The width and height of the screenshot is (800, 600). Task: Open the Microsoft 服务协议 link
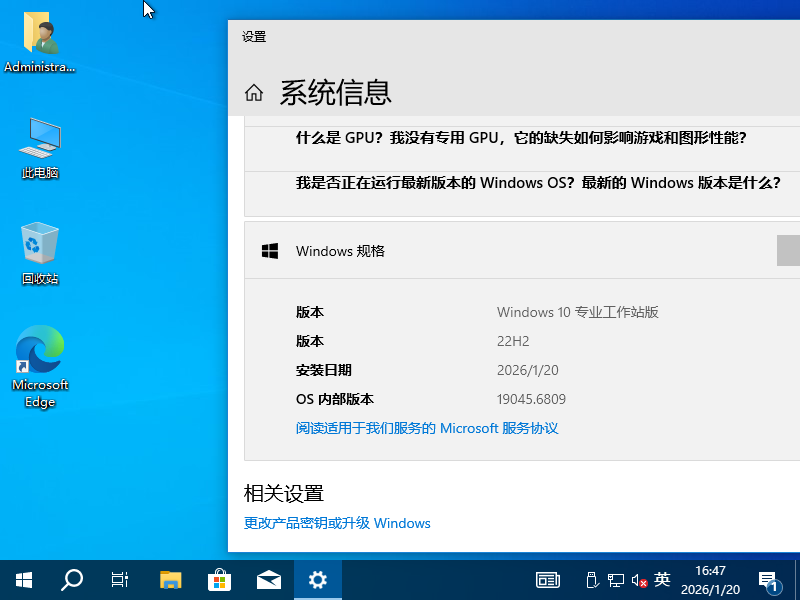427,428
